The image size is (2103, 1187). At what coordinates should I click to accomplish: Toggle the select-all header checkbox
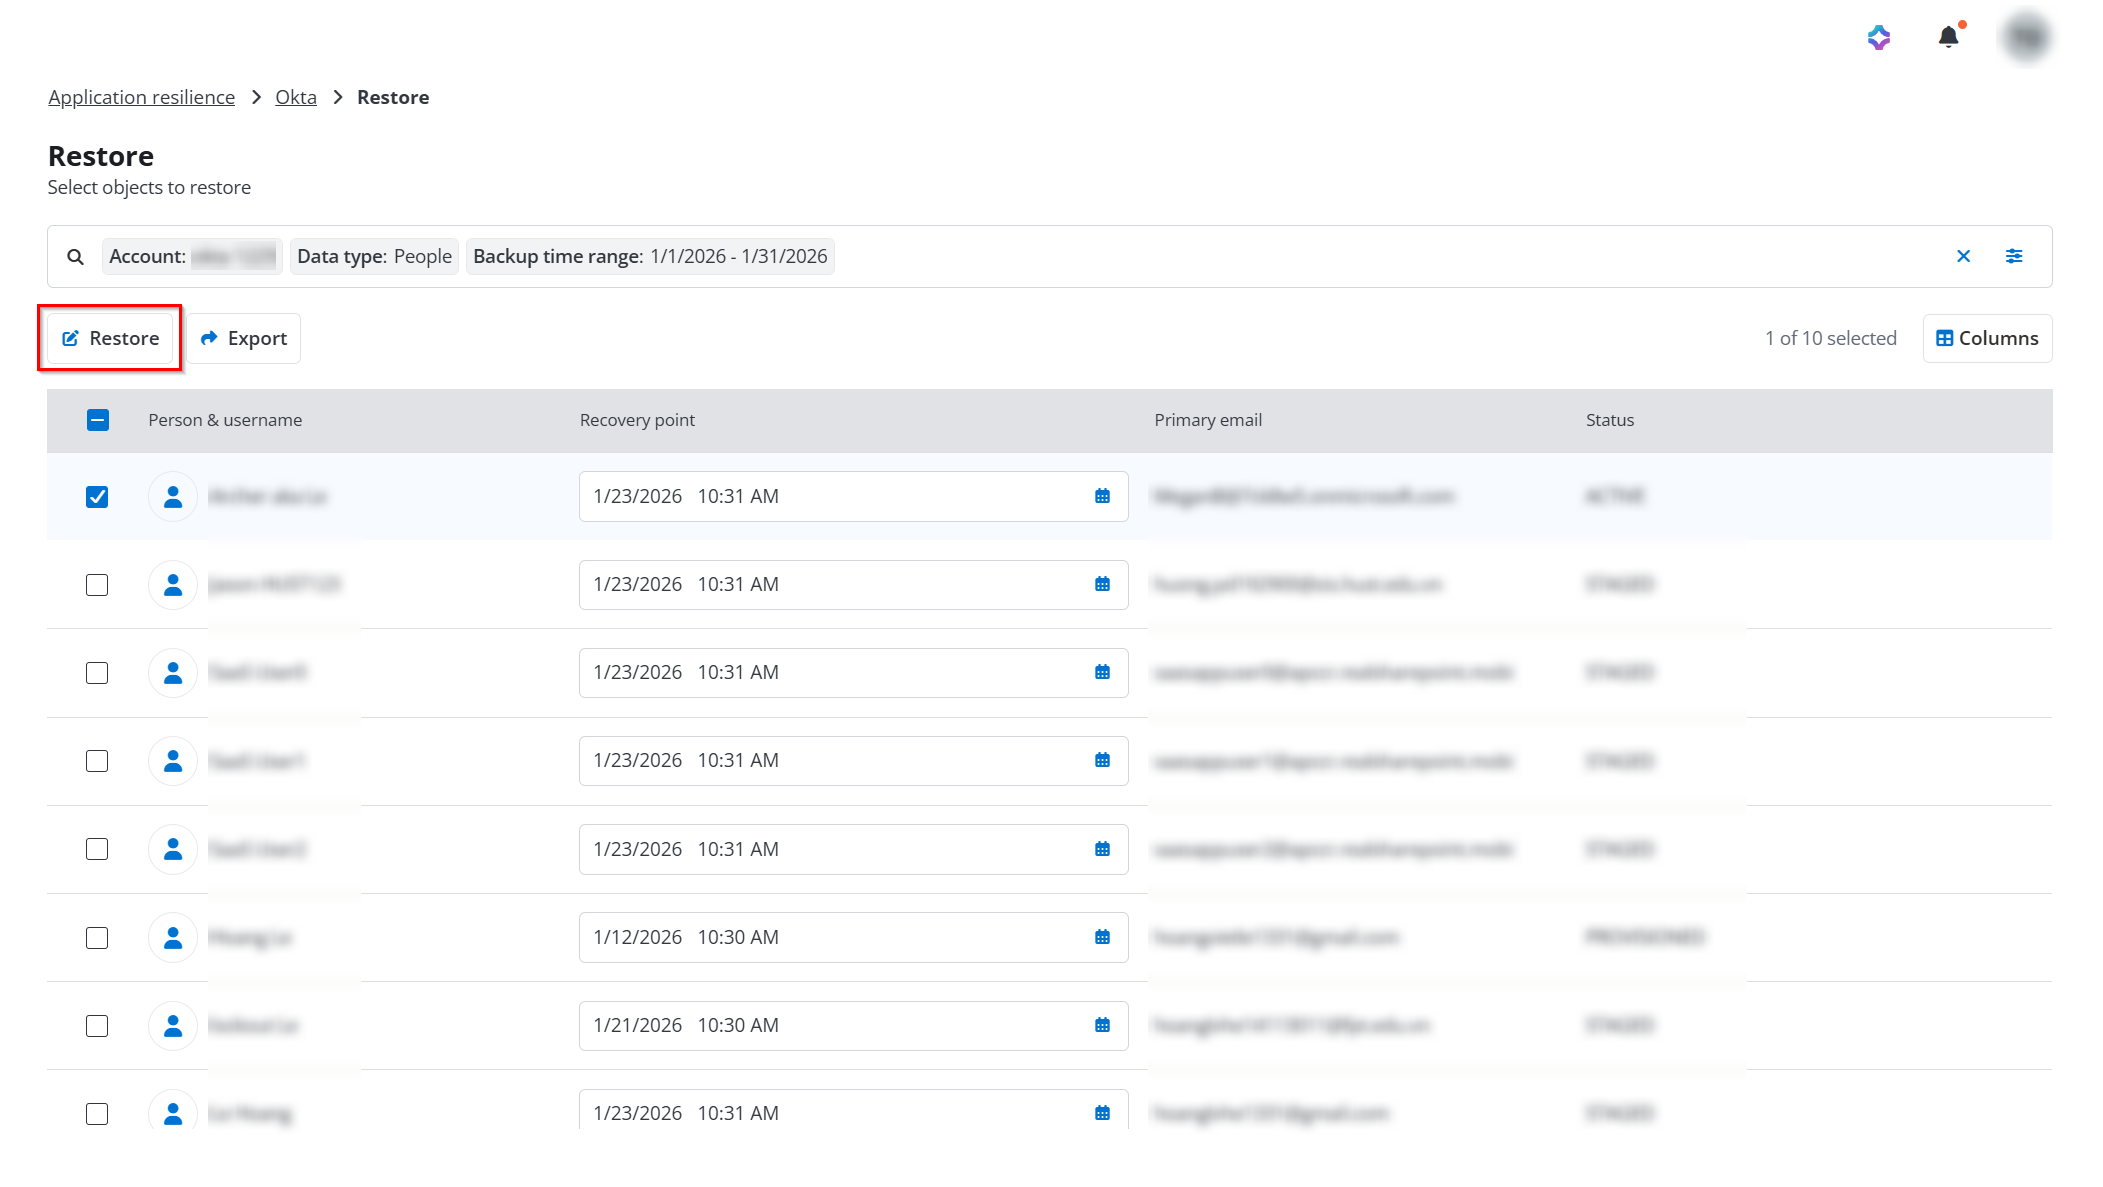click(97, 420)
